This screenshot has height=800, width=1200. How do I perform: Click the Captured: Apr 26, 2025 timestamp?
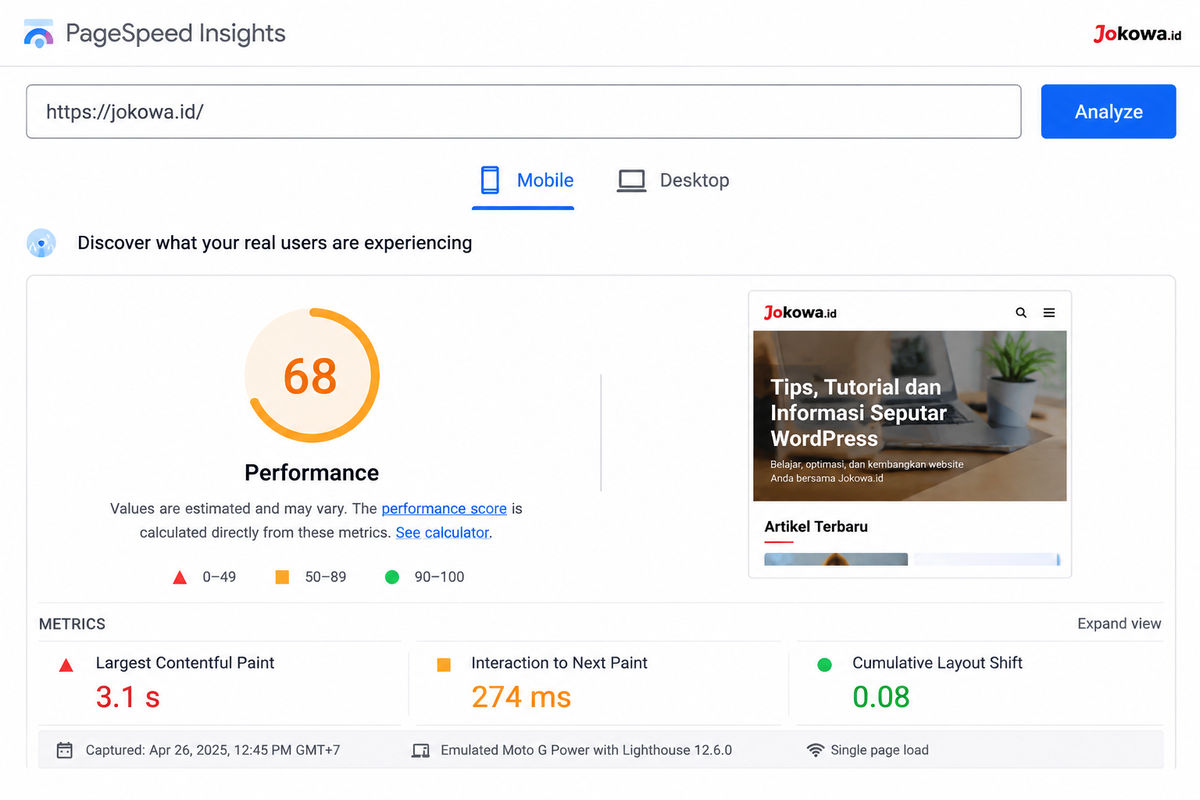click(x=213, y=750)
